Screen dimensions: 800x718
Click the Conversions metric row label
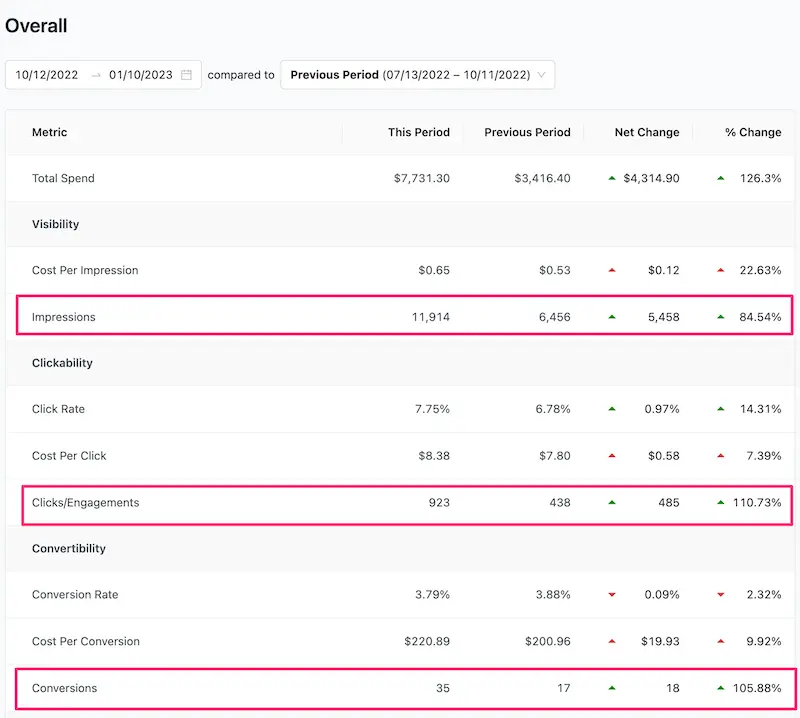coord(64,688)
